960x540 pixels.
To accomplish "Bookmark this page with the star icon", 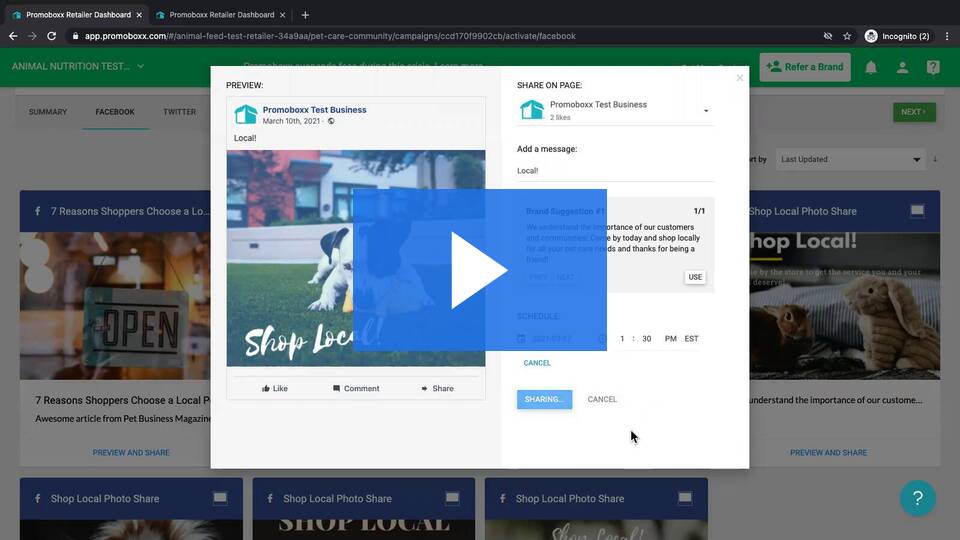I will 847,36.
